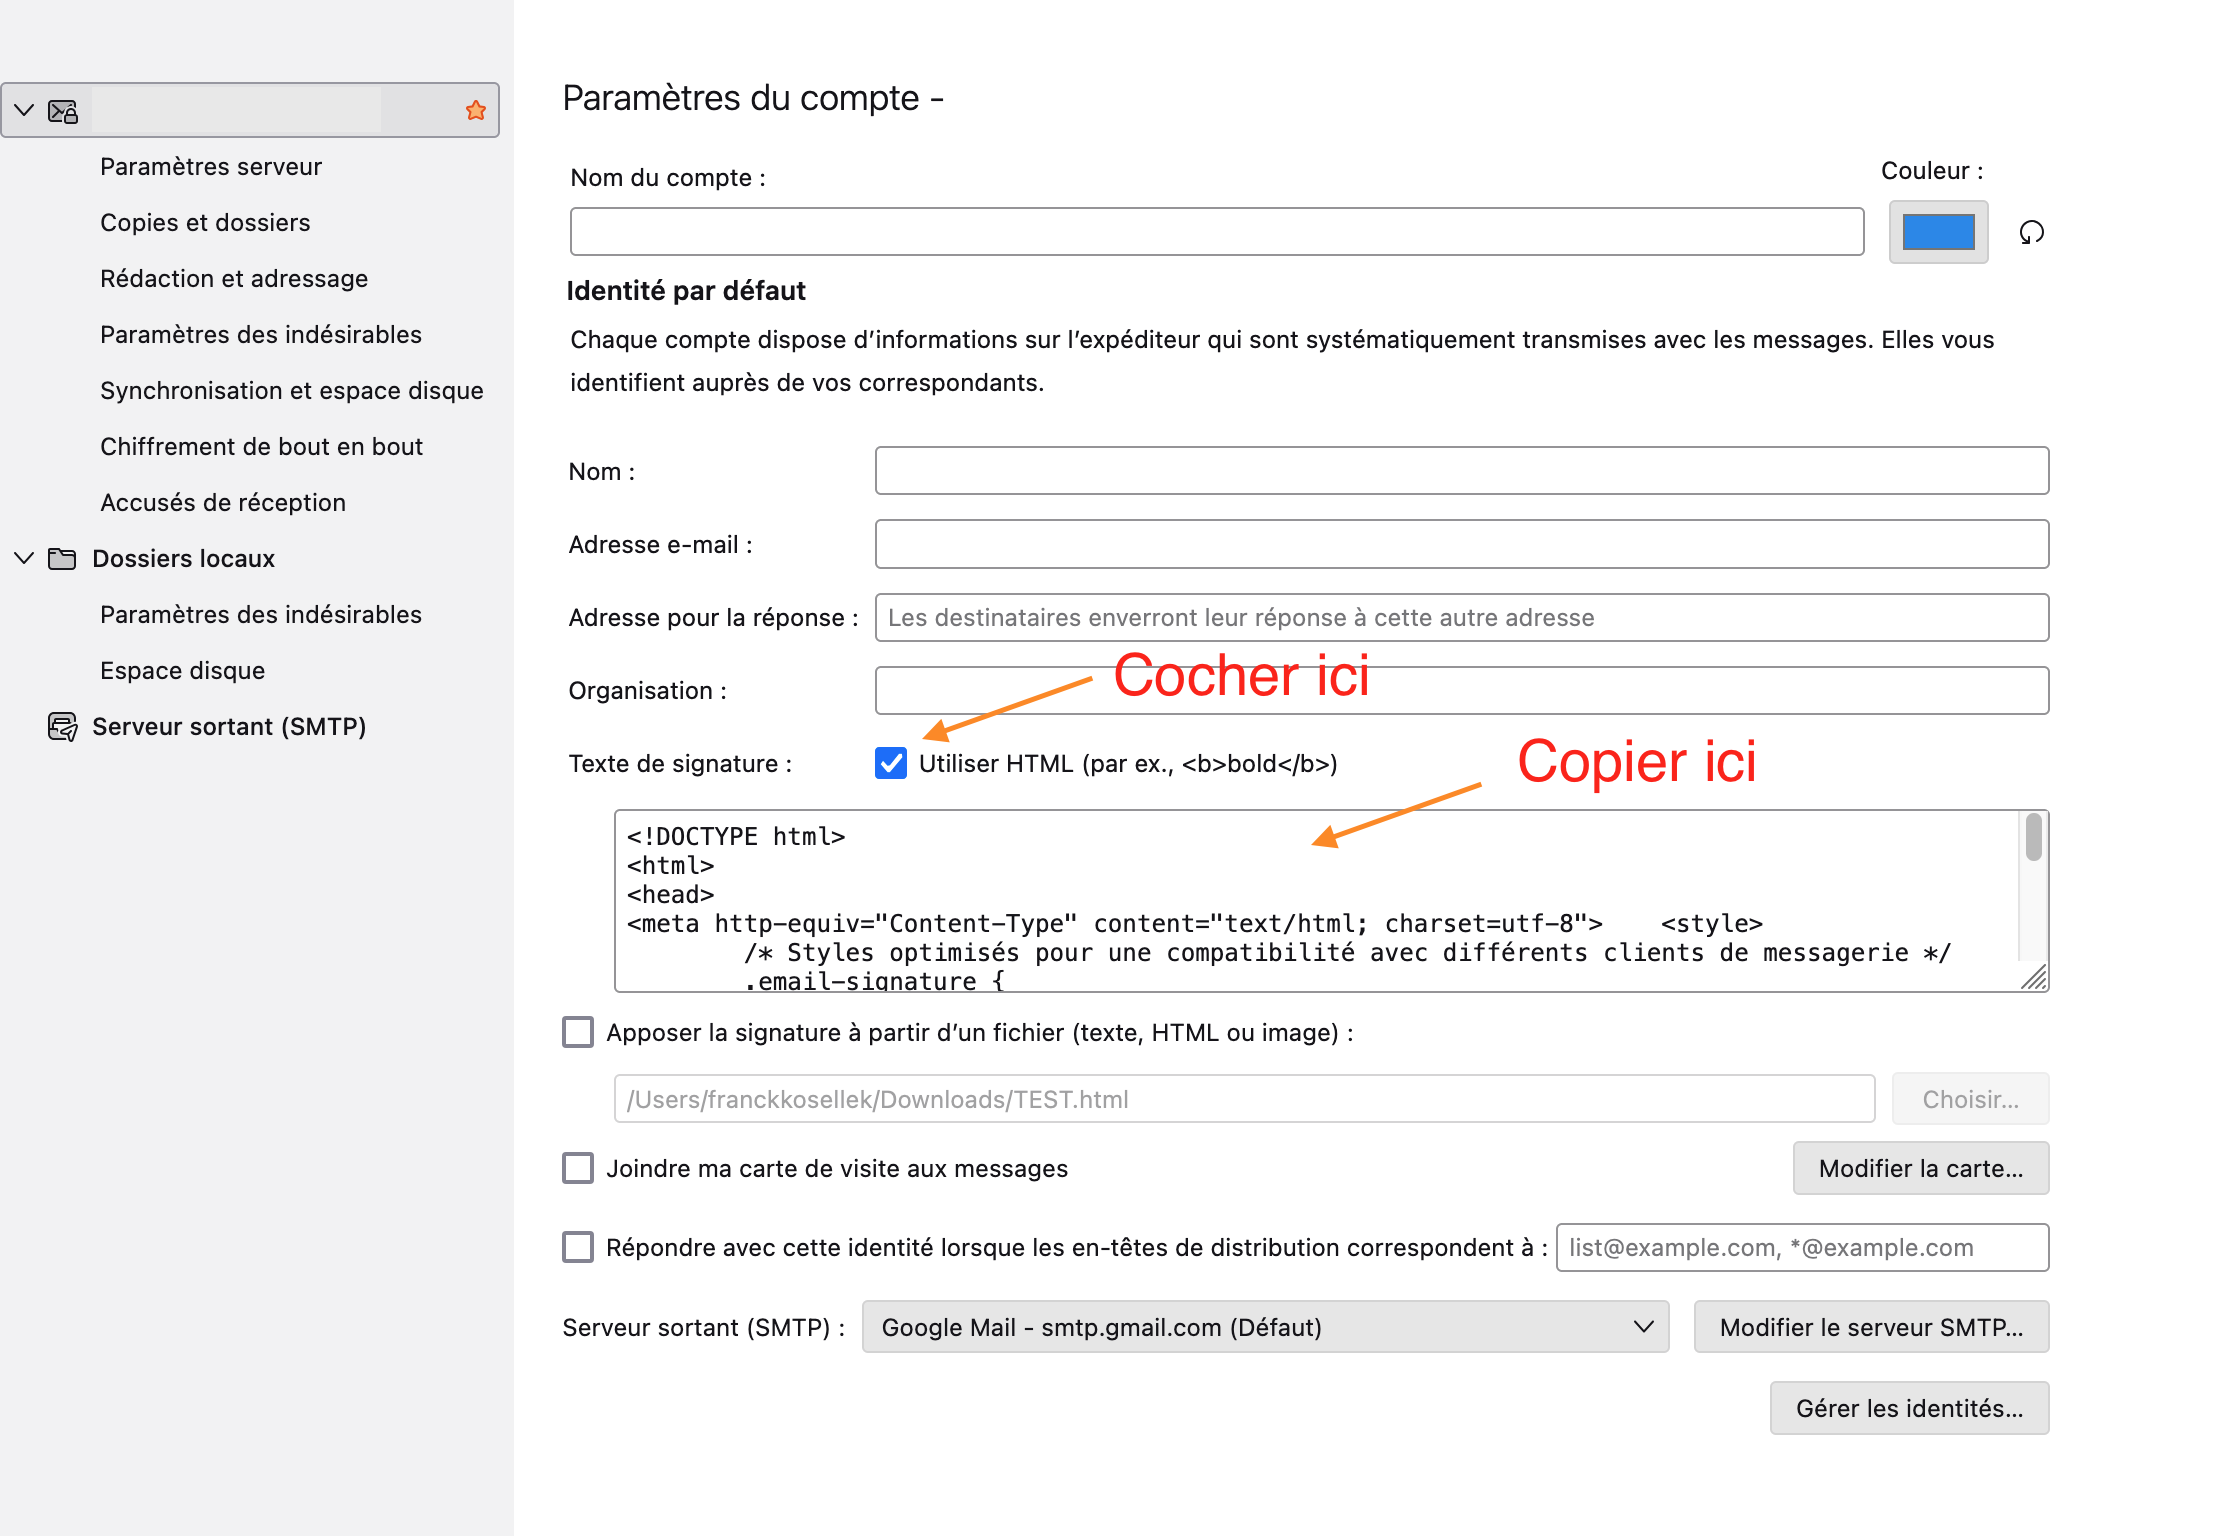The width and height of the screenshot is (2234, 1536).
Task: Open the blue account color swatch
Action: point(1937,232)
